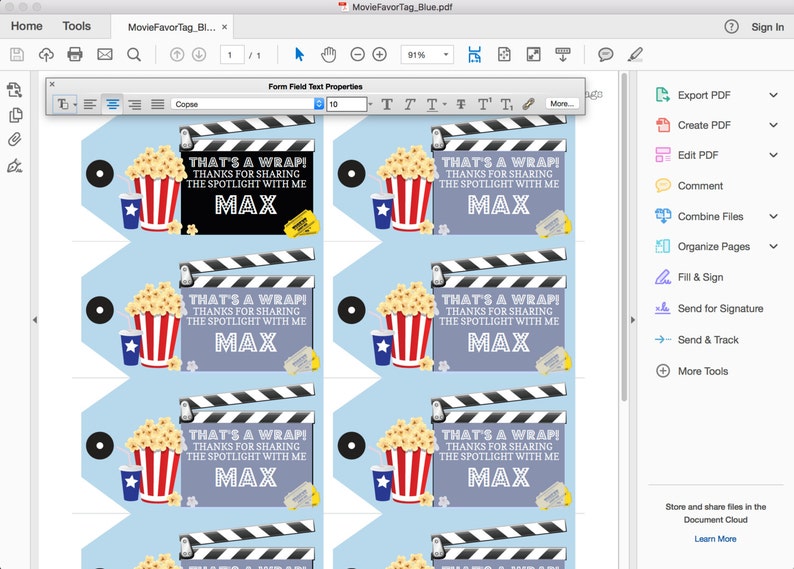Screen dimensions: 794x569
Task: Toggle superscript text style
Action: [484, 104]
